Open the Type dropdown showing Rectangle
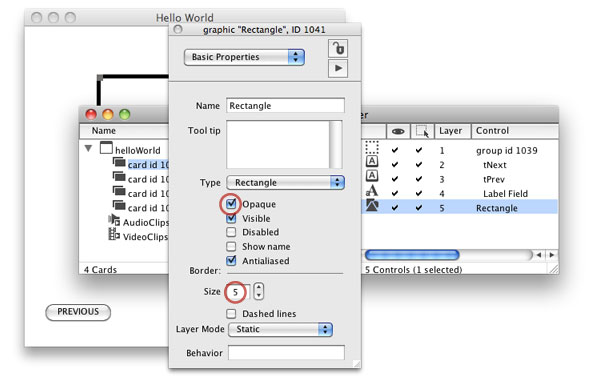 click(x=285, y=183)
